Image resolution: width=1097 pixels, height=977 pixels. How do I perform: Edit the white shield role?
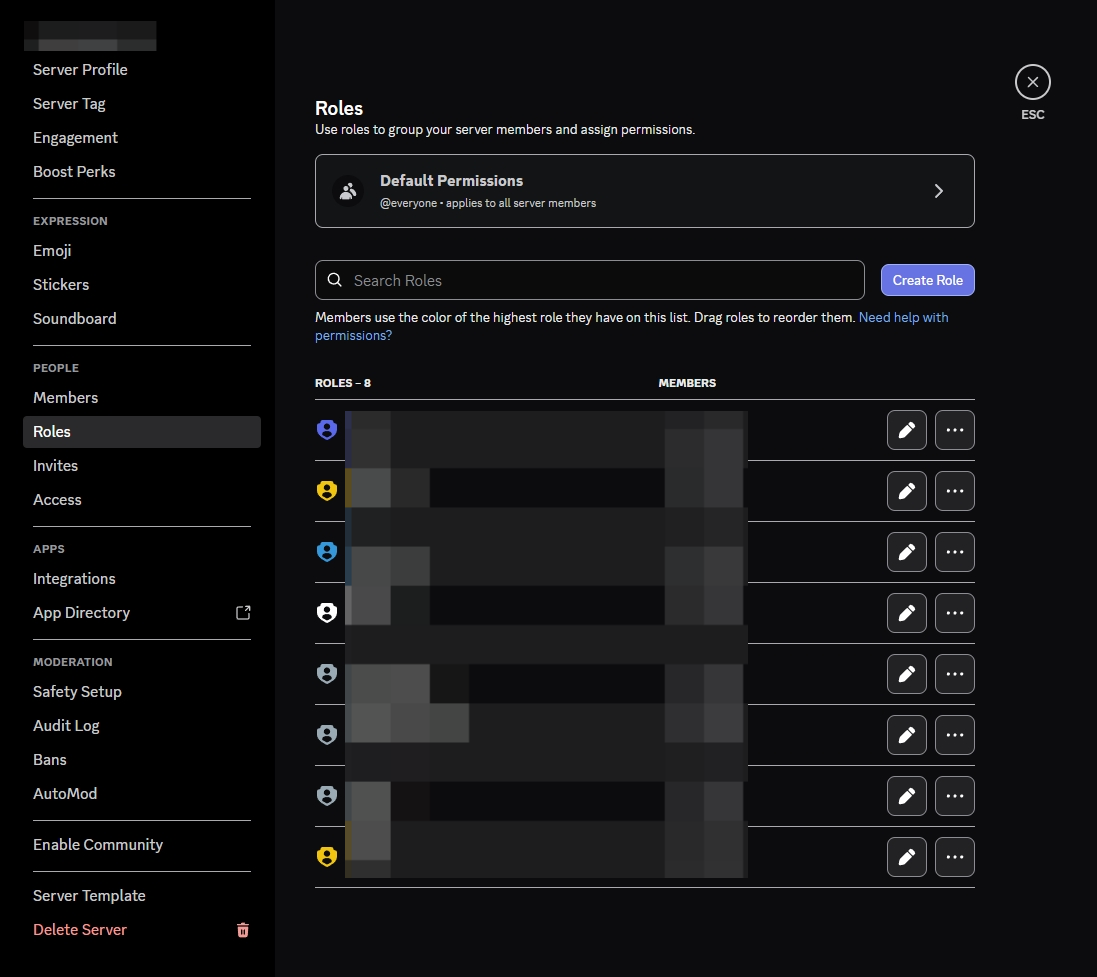[907, 613]
